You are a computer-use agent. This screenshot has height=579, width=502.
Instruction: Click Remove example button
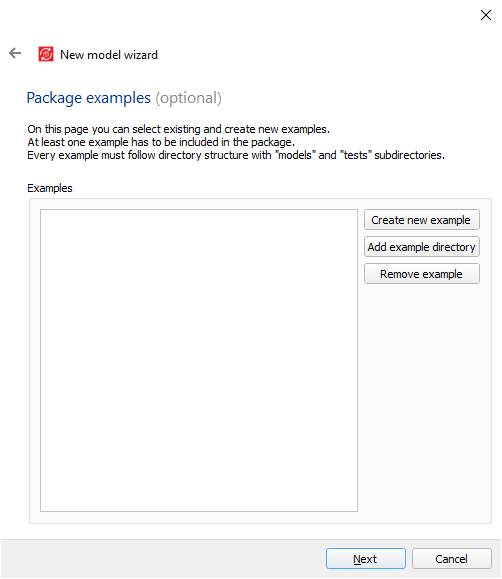point(421,274)
